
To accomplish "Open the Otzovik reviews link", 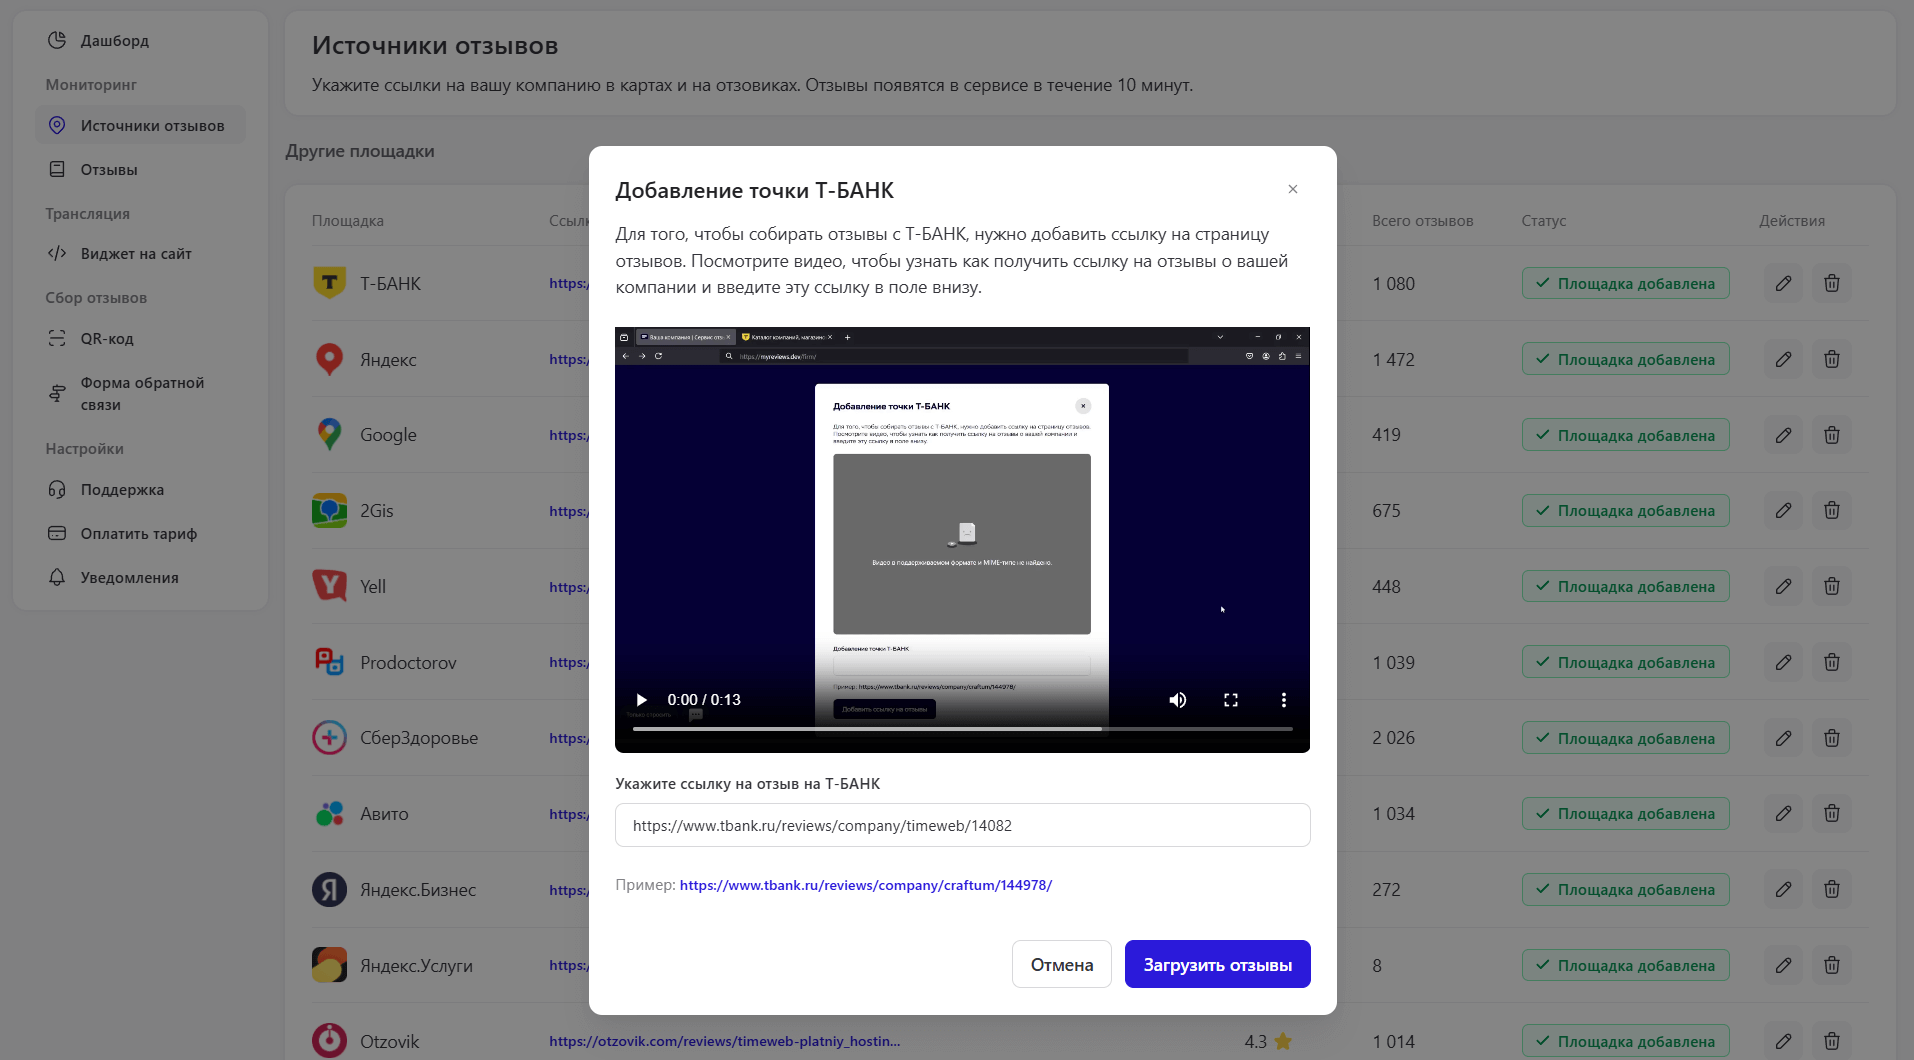I will tap(724, 1041).
